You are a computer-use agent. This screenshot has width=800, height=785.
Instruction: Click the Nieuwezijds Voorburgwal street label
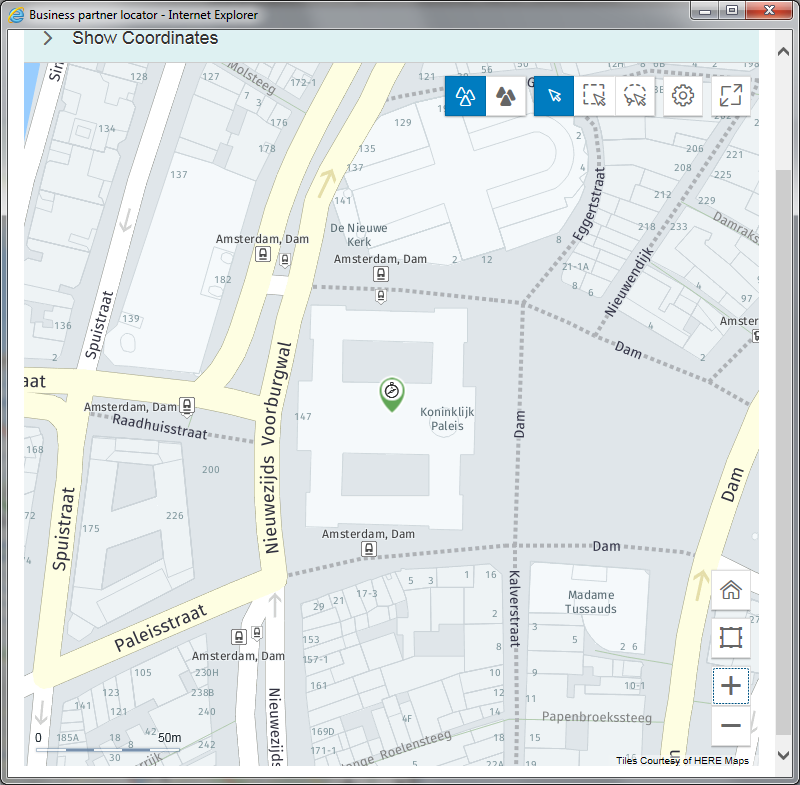tap(274, 448)
